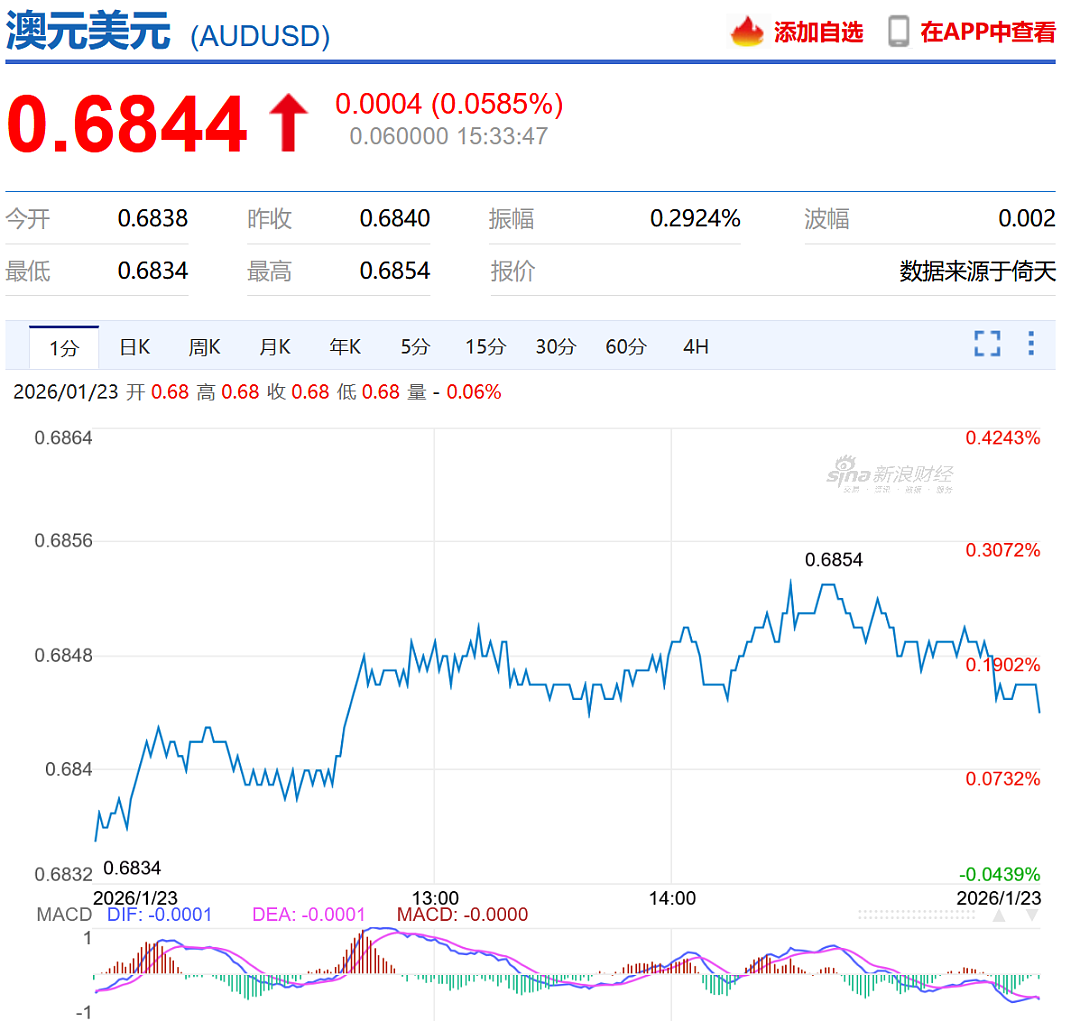1080x1021 pixels.
Task: Expand chart to fullscreen
Action: tap(987, 343)
